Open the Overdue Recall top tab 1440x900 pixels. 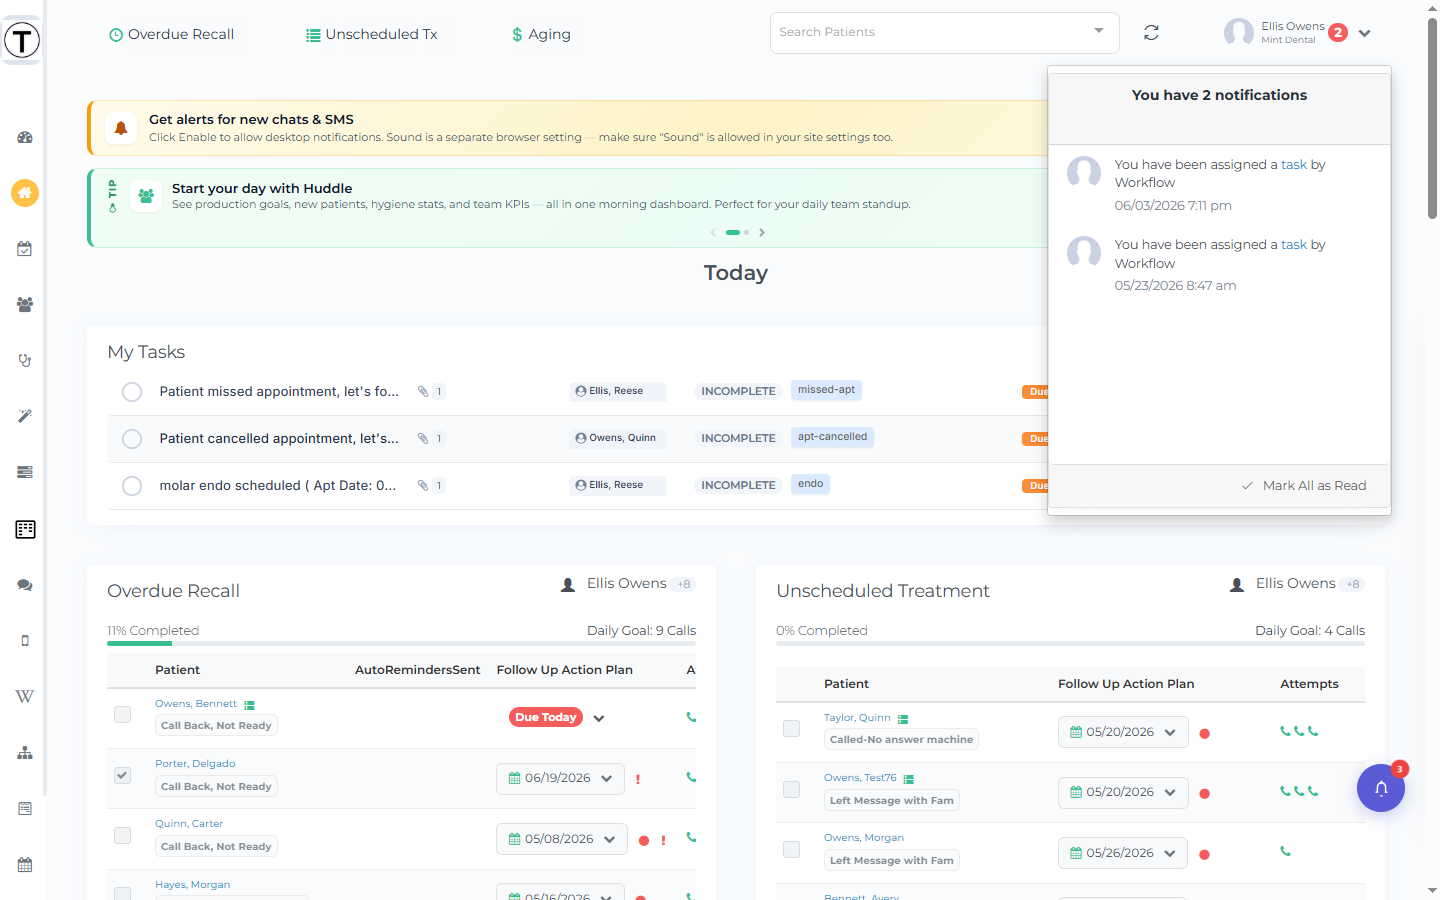coord(171,34)
